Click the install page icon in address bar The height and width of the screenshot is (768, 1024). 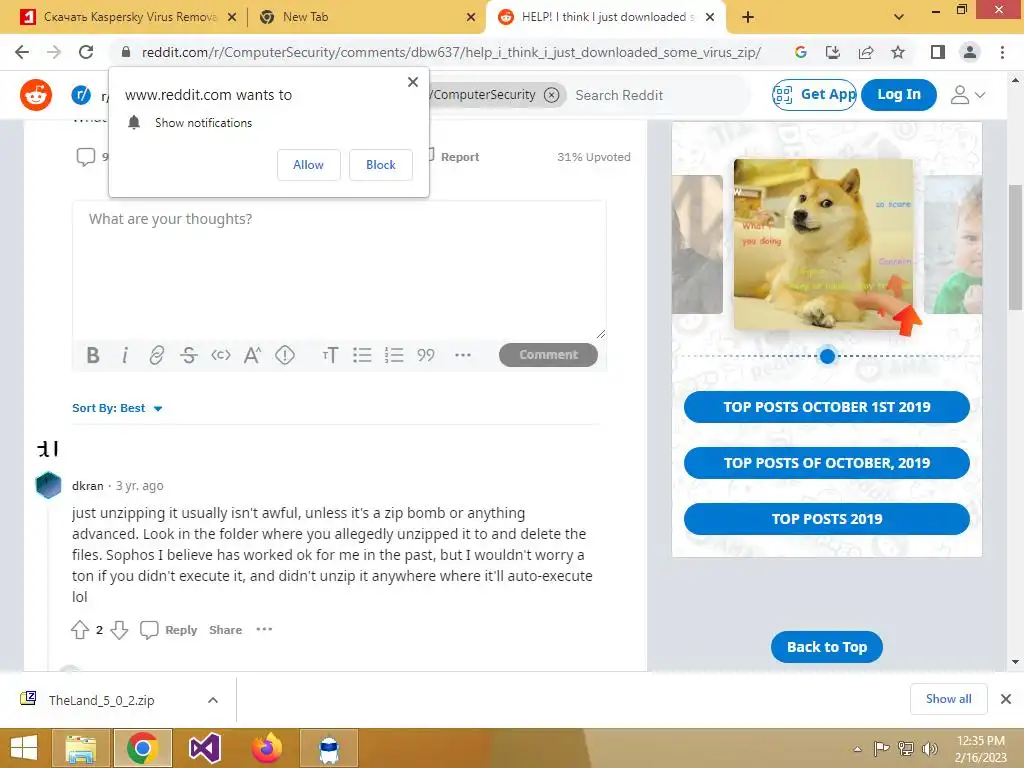coord(833,52)
